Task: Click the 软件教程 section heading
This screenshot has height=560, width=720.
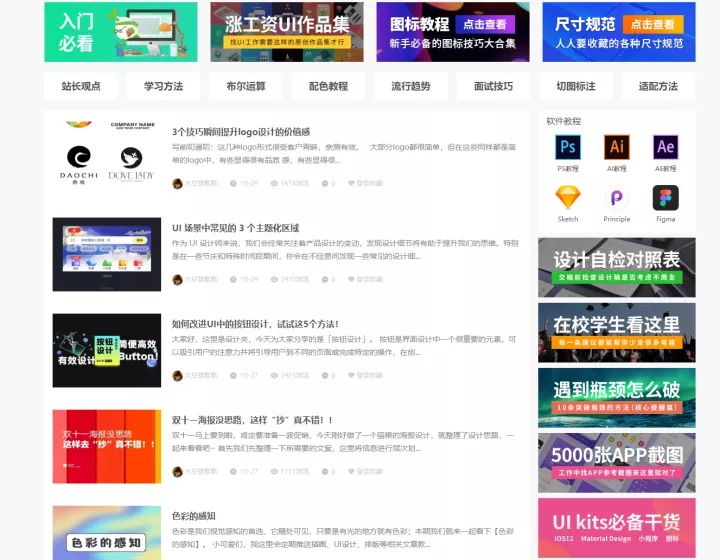Action: coord(563,121)
